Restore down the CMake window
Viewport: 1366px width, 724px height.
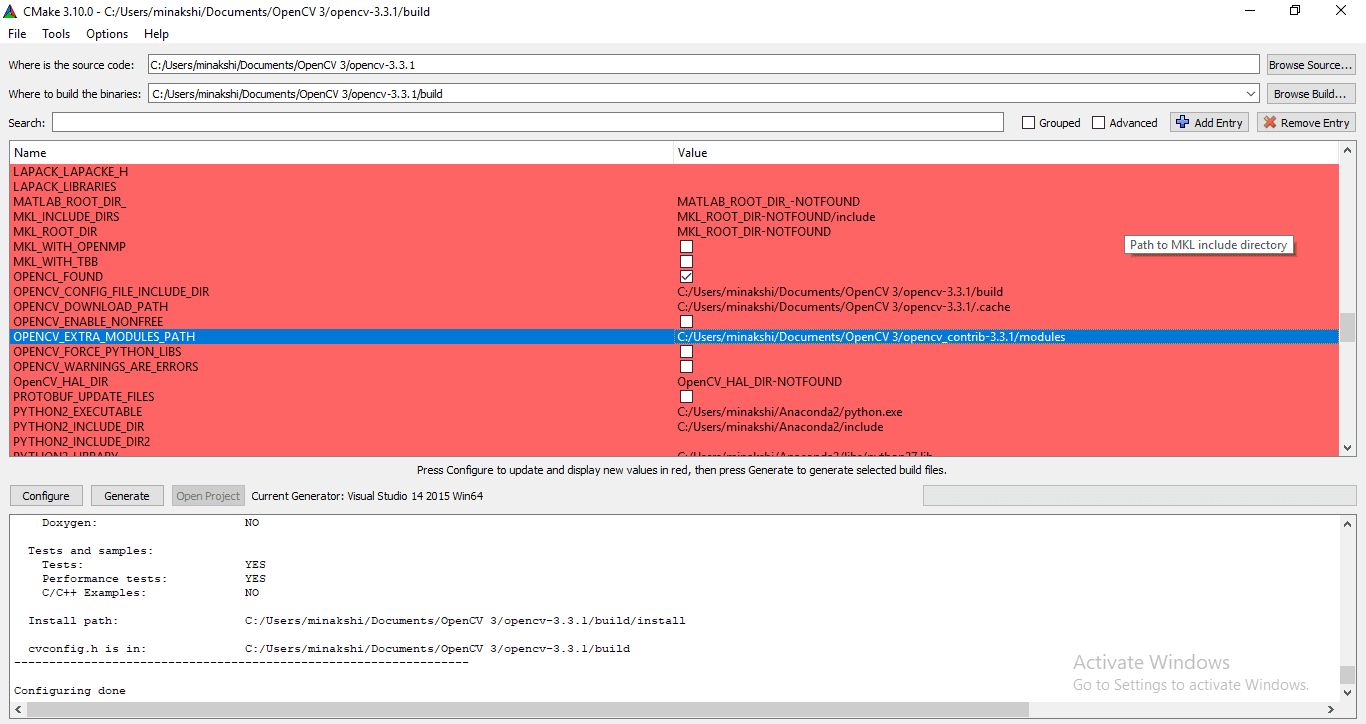[1294, 11]
